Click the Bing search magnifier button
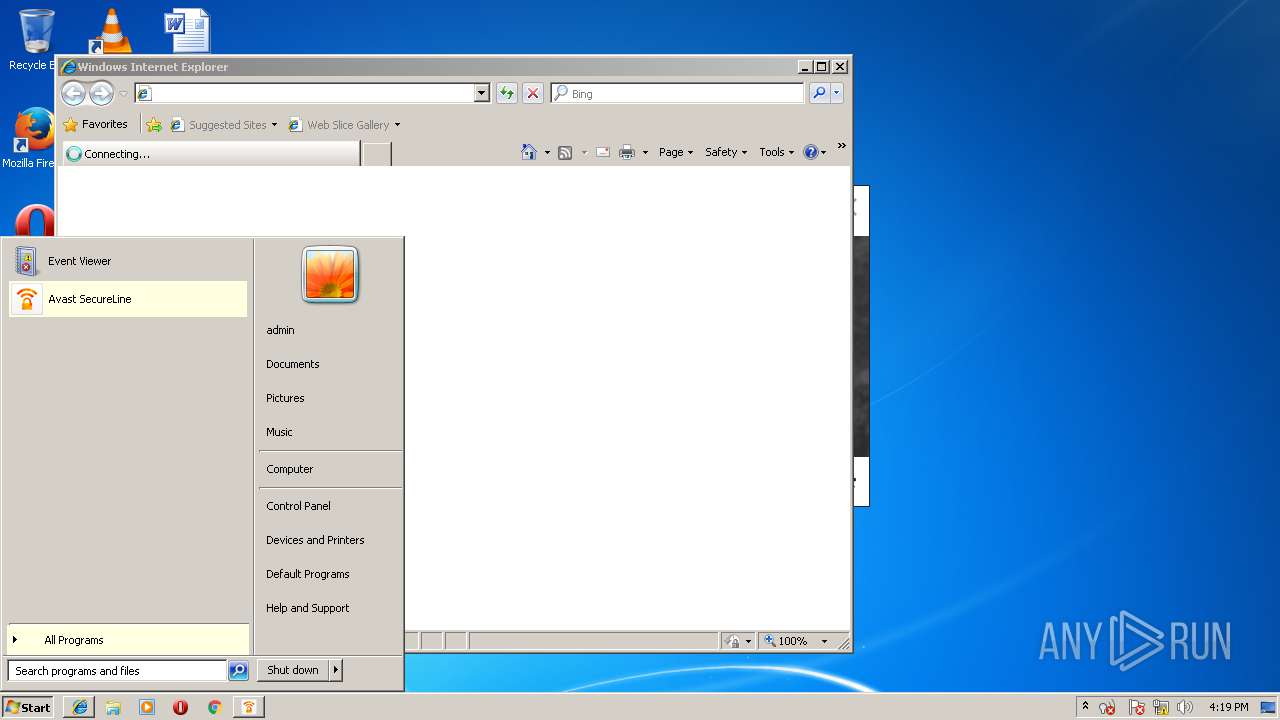The height and width of the screenshot is (720, 1280). point(819,93)
